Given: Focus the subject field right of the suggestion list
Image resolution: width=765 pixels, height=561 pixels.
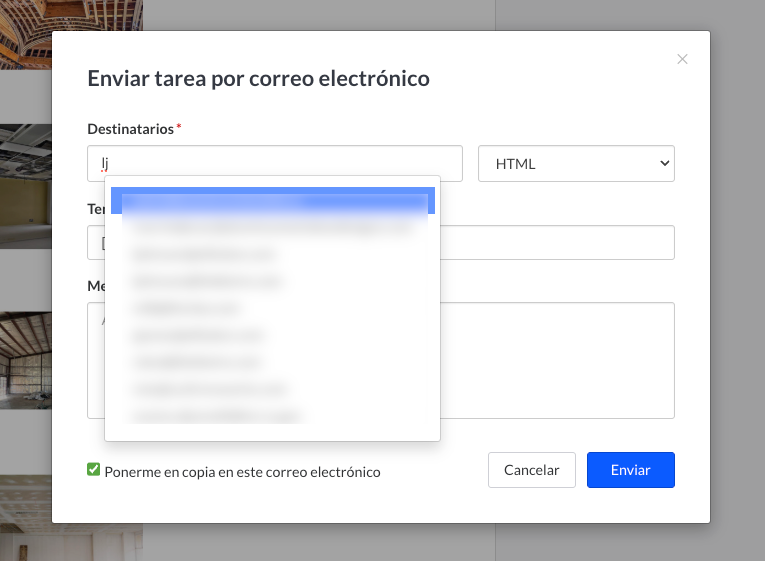Looking at the screenshot, I should point(556,242).
